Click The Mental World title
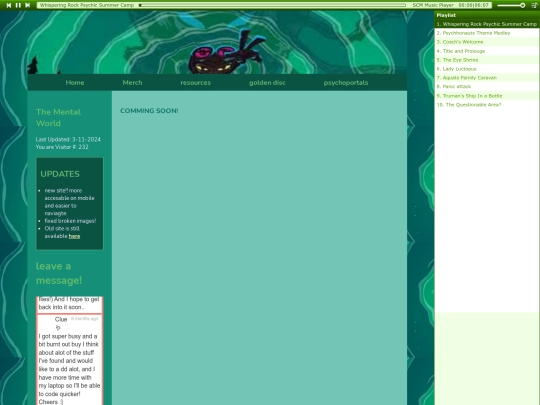 [58, 117]
